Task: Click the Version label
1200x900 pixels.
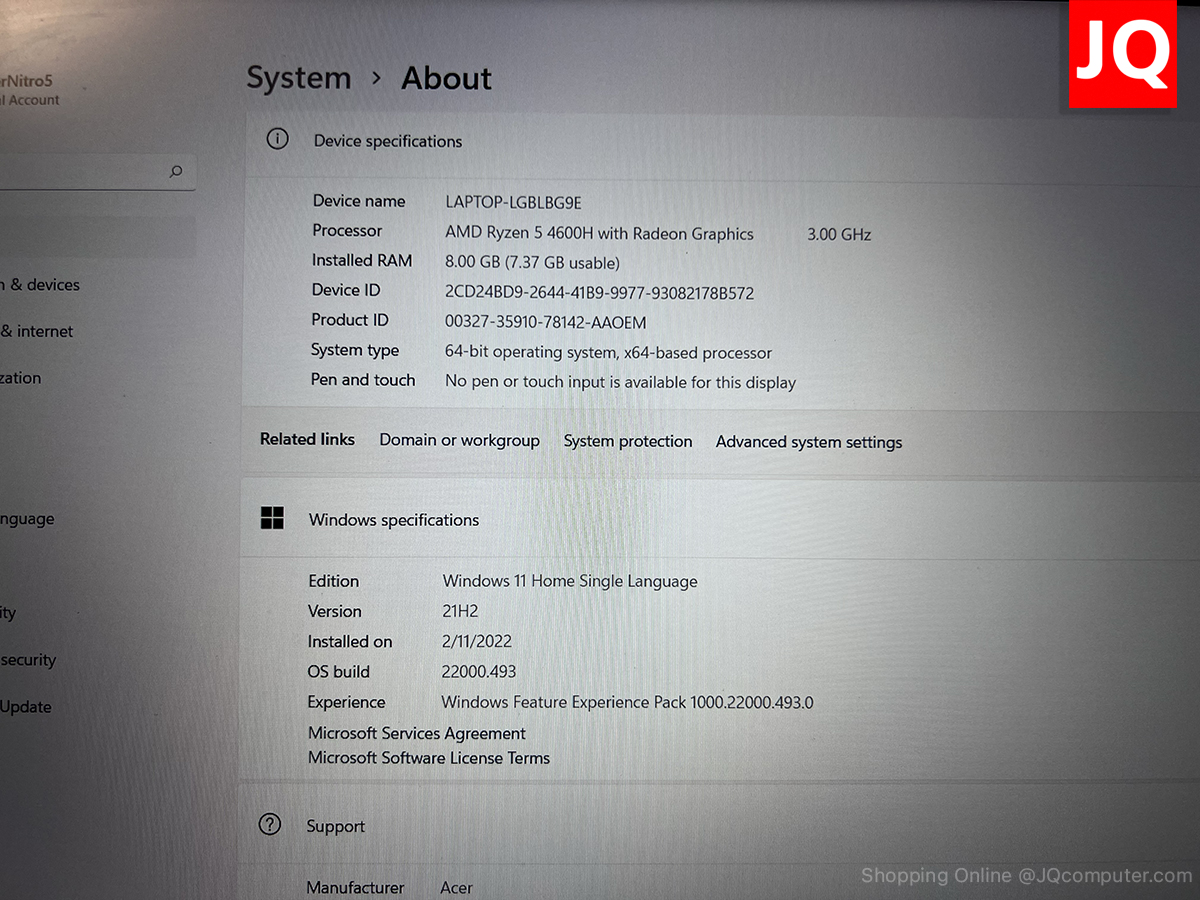Action: (335, 611)
